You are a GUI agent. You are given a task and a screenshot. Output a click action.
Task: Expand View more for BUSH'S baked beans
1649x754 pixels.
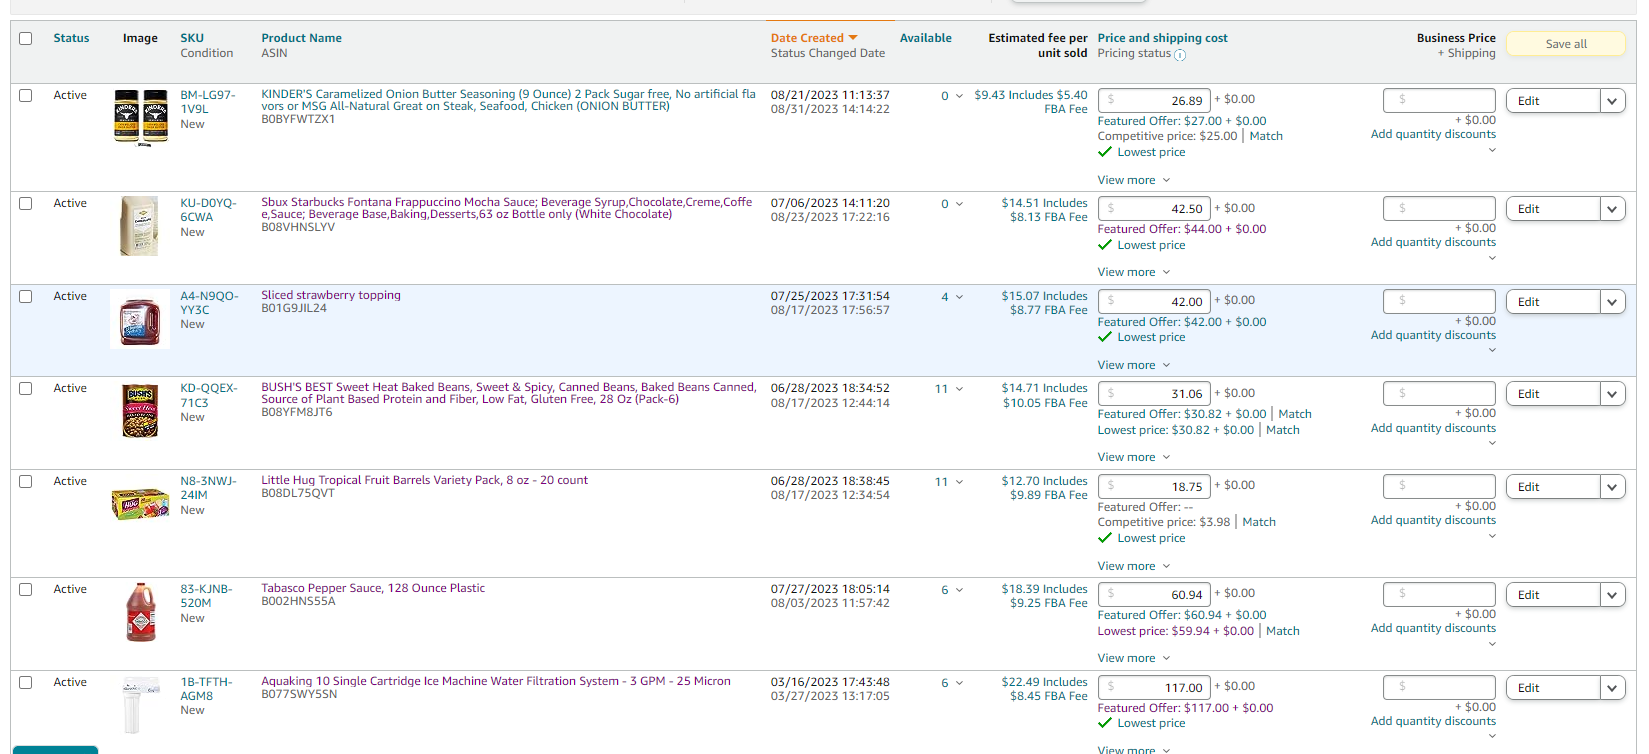pos(1134,457)
